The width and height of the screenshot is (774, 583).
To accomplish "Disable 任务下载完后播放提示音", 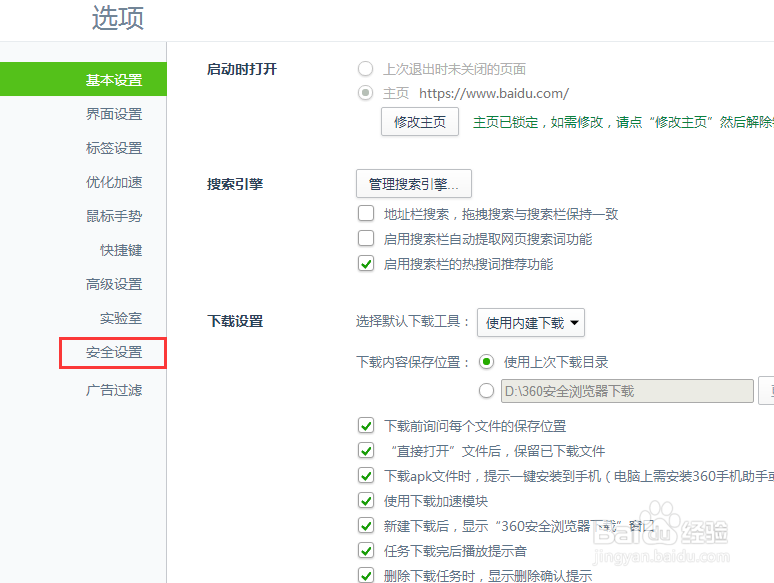I will click(x=366, y=550).
